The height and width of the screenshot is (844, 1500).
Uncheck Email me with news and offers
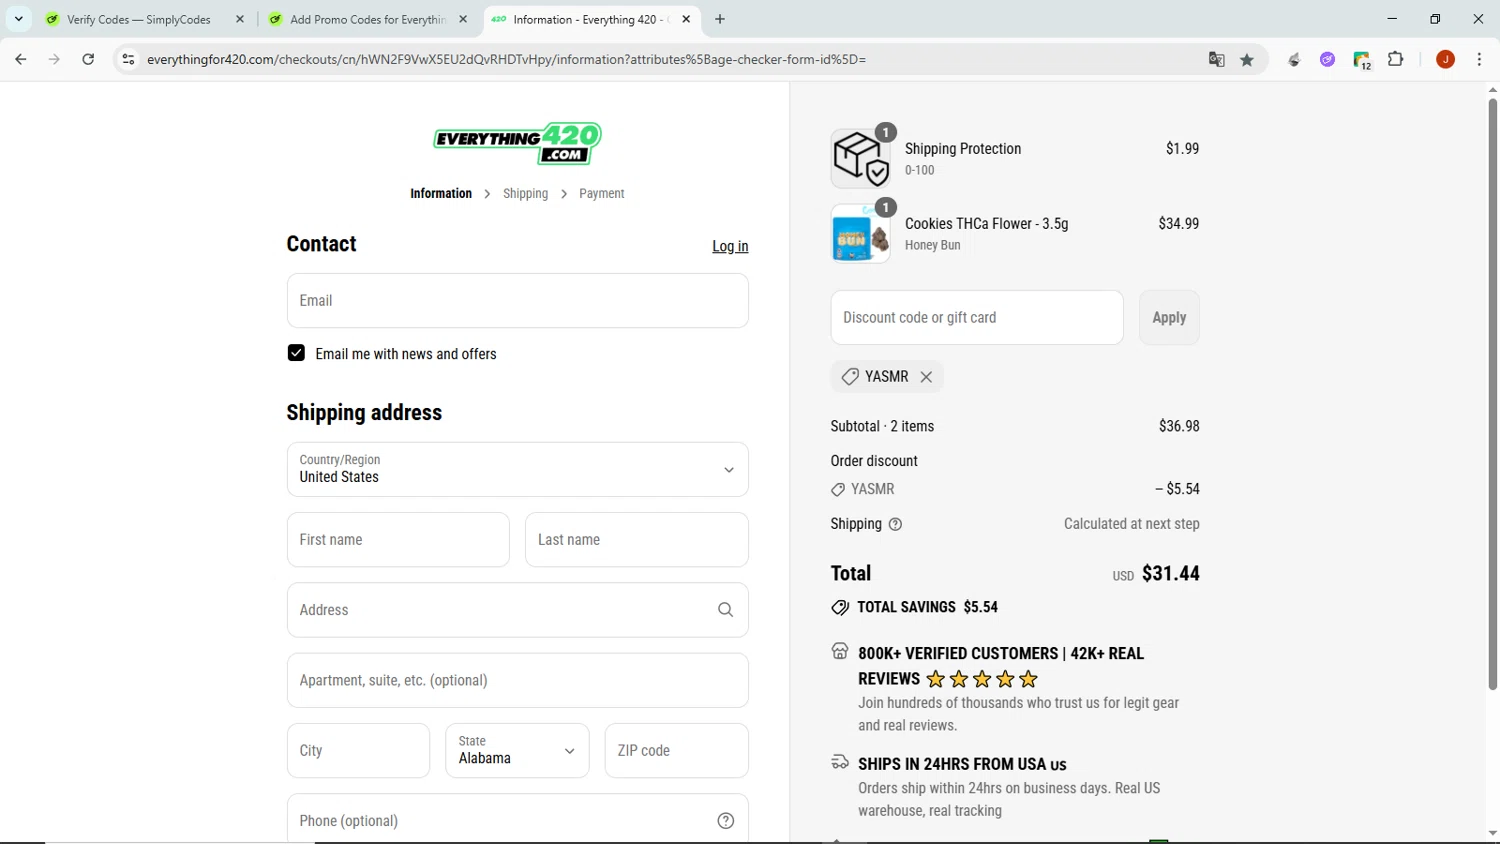296,353
